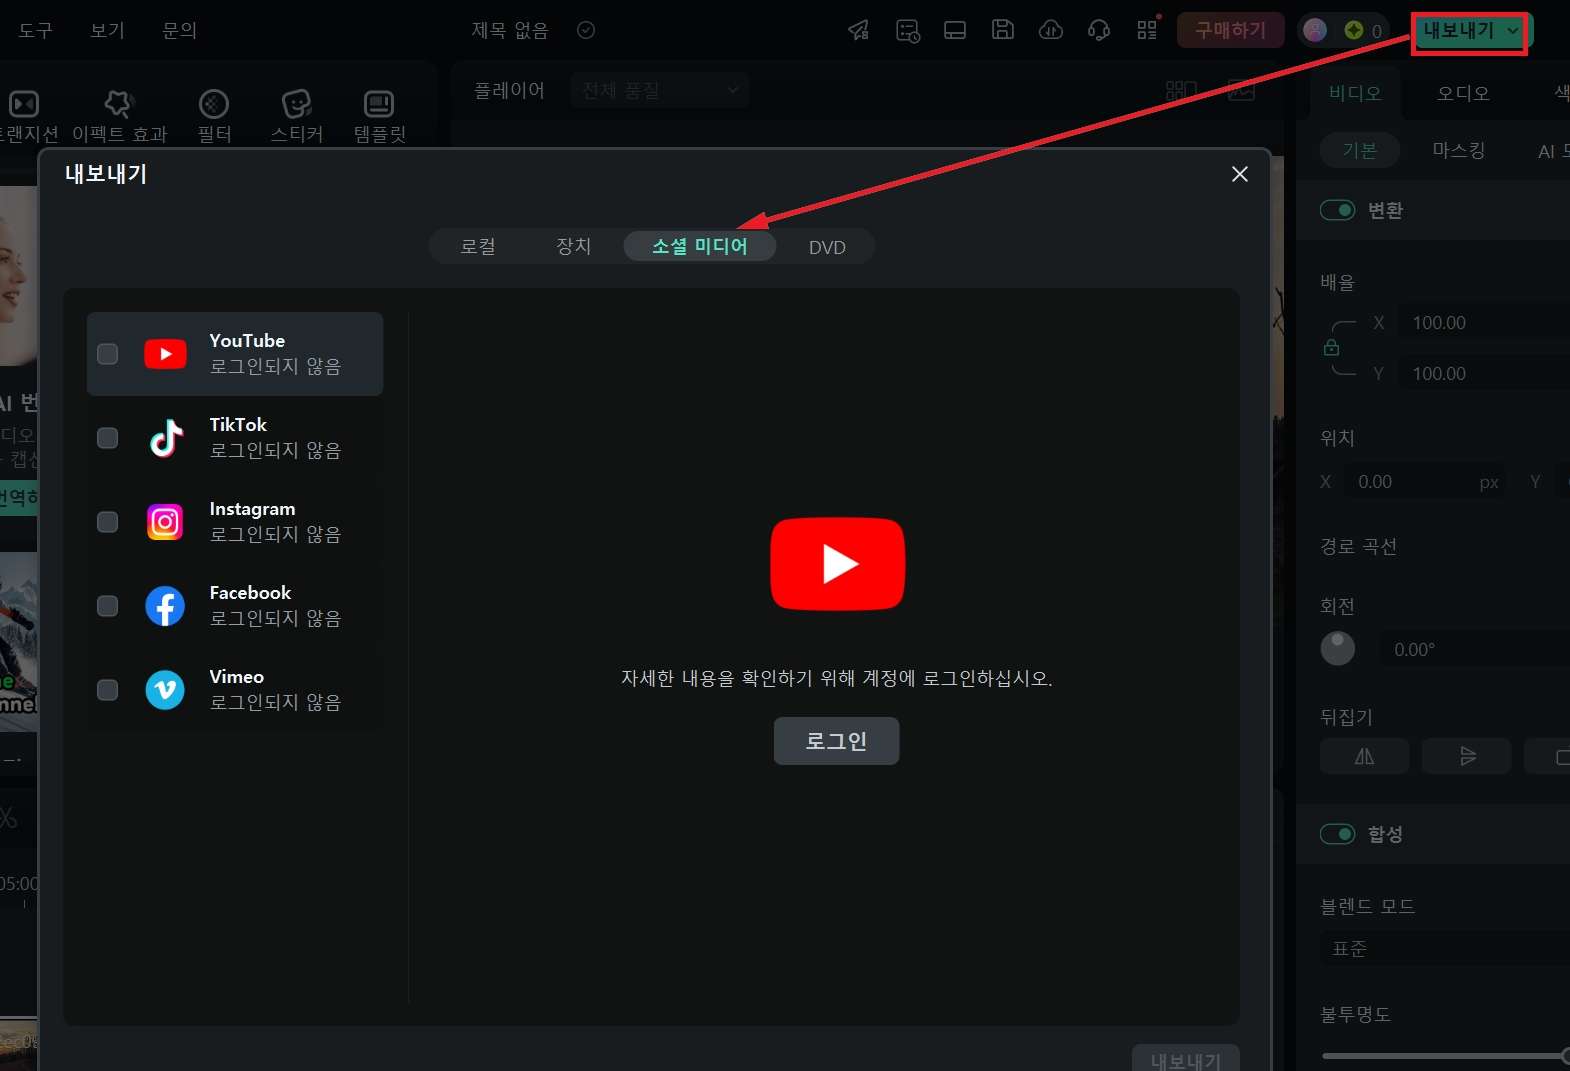Open the save project icon
1570x1071 pixels.
1003,30
